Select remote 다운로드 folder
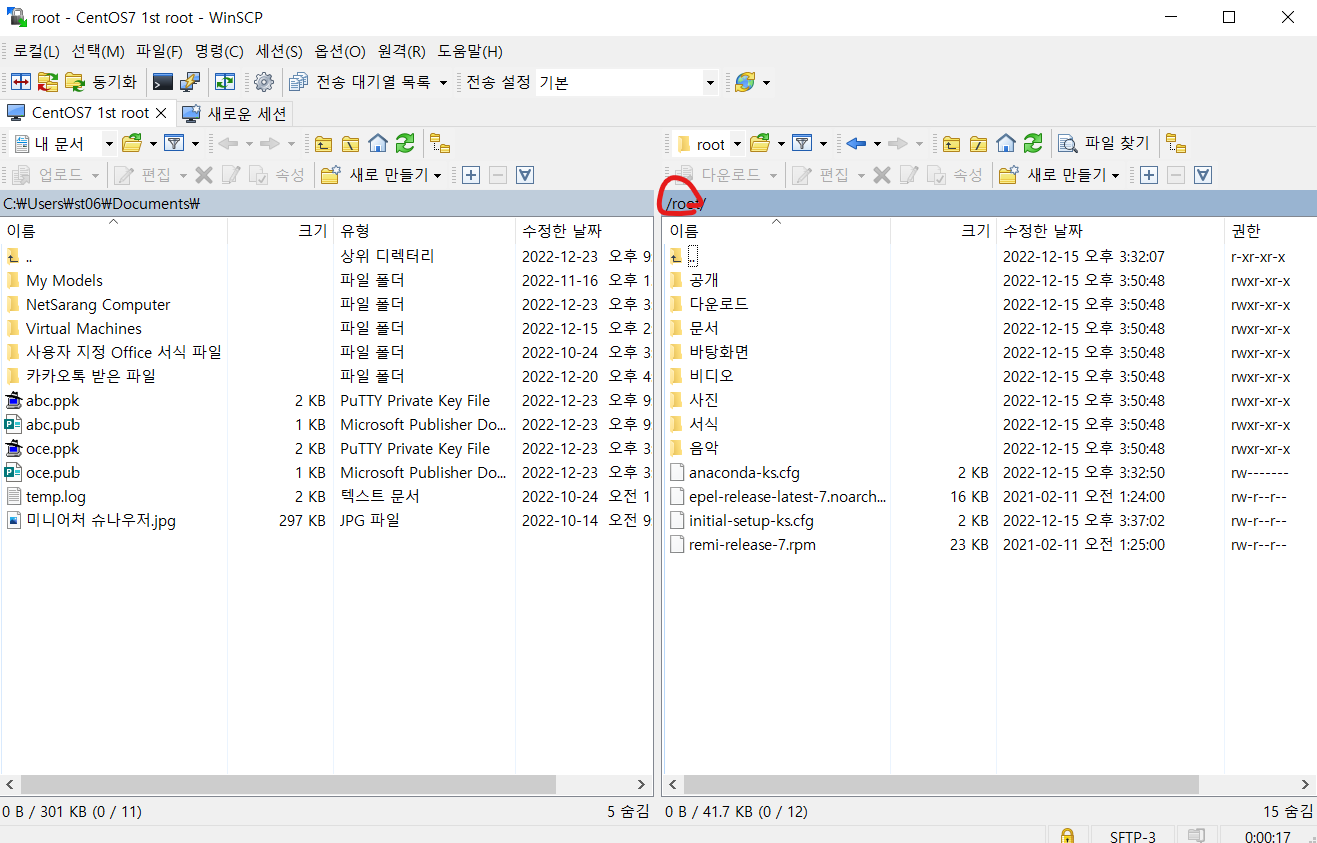Screen dimensions: 1317x843 pos(718,304)
